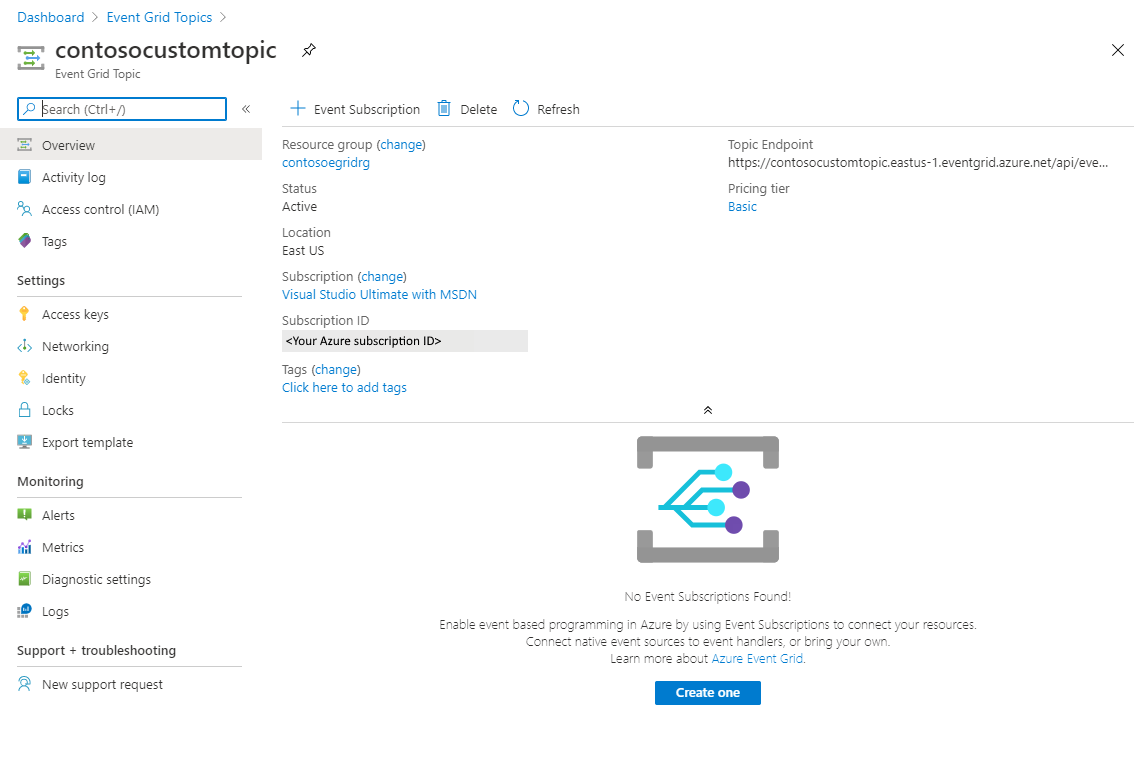Click the contosocustomtopic title text
The image size is (1146, 758).
[166, 50]
